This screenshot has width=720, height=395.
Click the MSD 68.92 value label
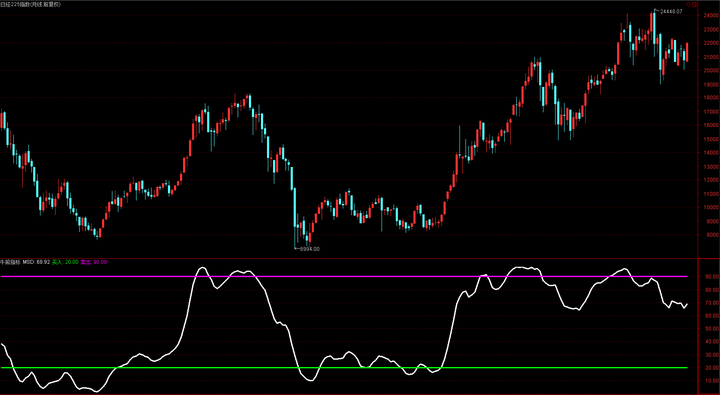[37, 262]
